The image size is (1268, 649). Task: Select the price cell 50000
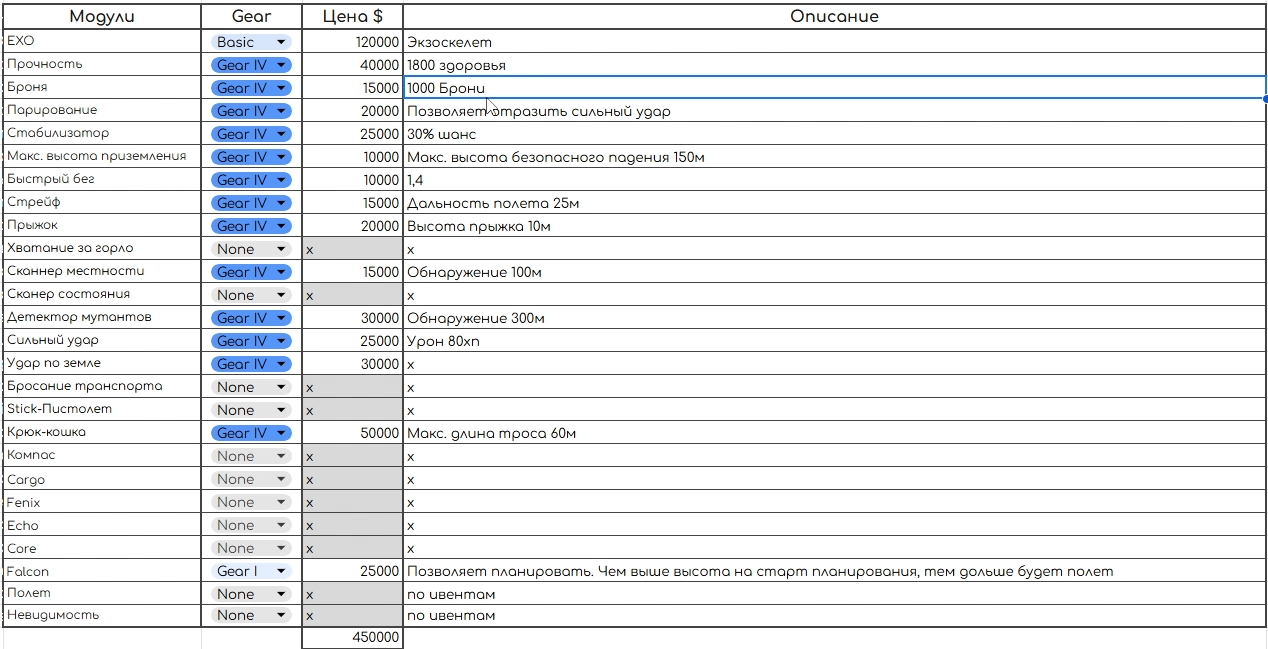(352, 433)
